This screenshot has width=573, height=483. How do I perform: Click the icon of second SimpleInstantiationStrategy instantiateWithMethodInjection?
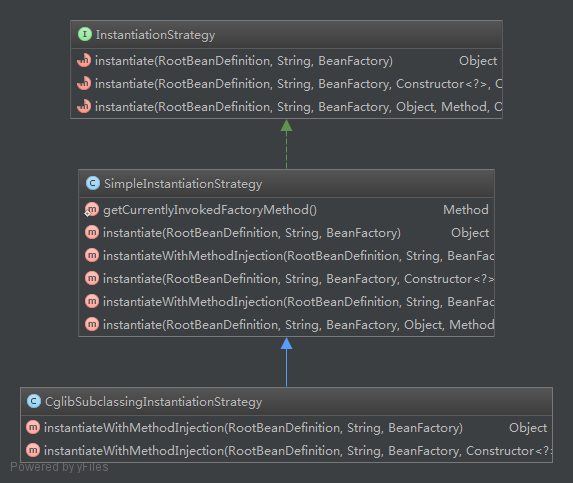pyautogui.click(x=92, y=301)
